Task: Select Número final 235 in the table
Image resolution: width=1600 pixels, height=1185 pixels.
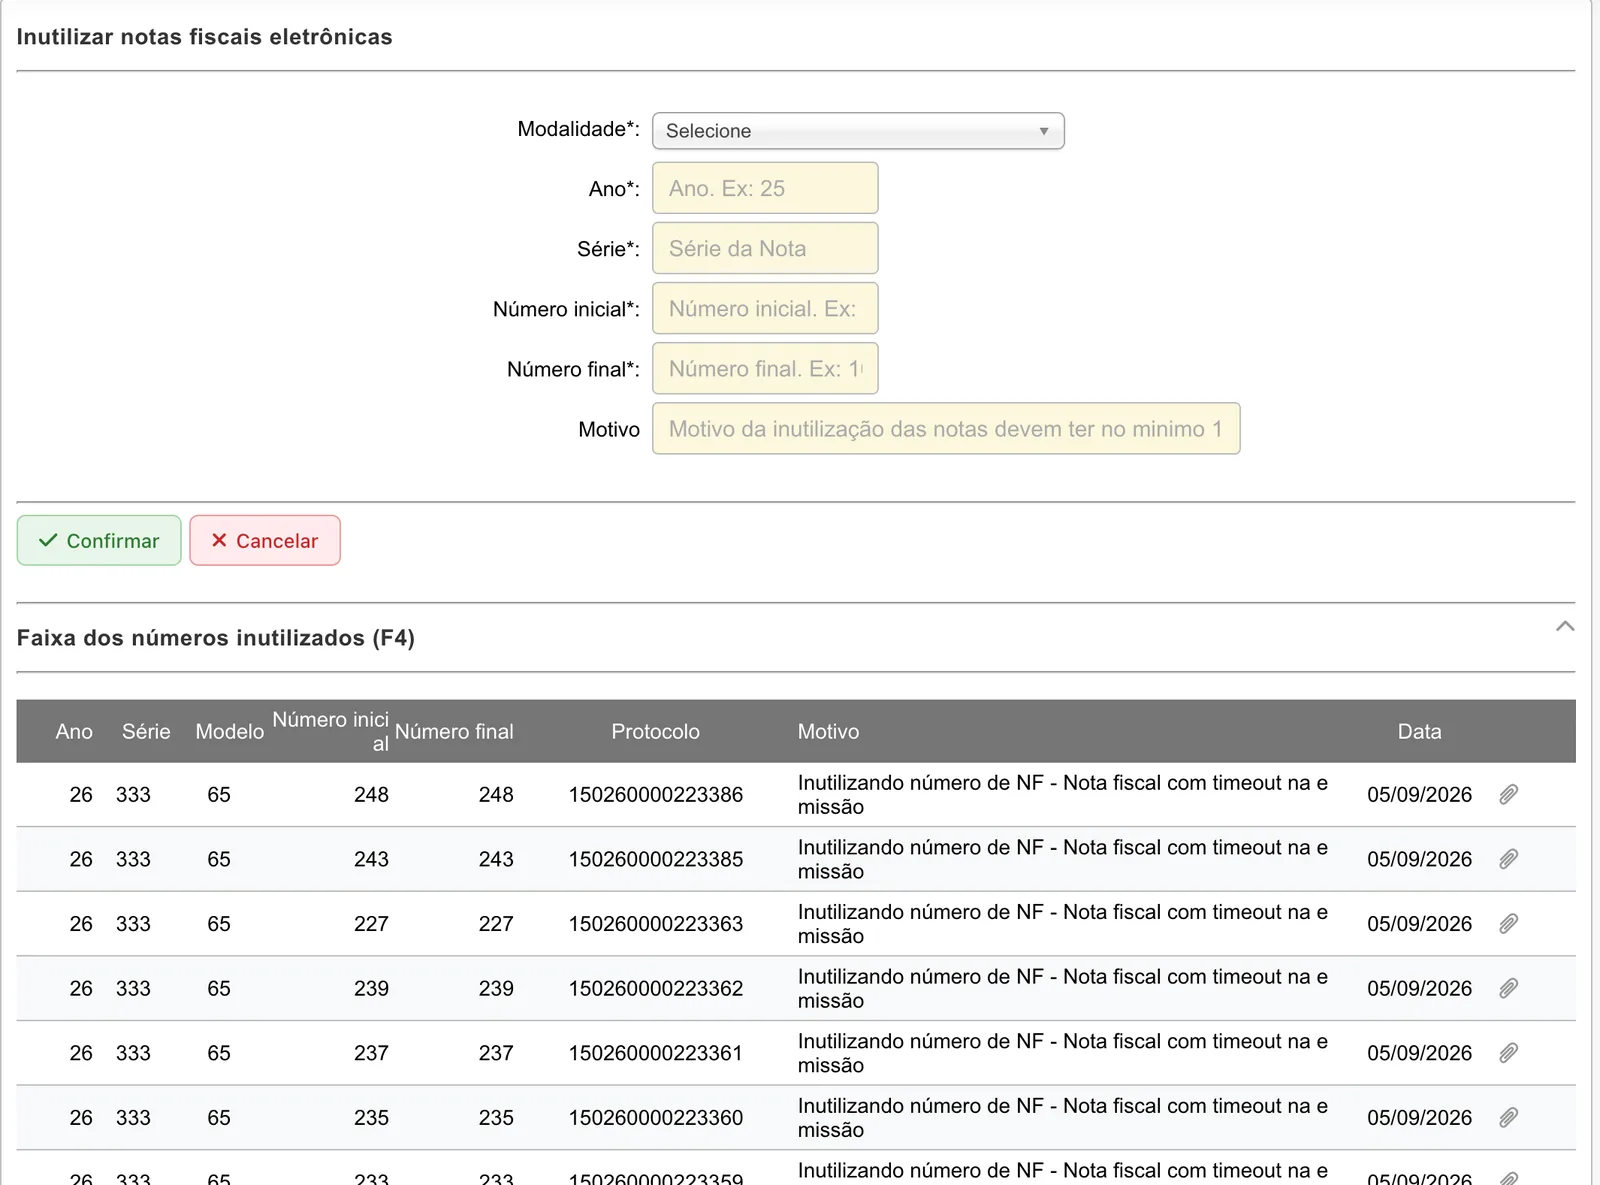Action: point(496,1118)
